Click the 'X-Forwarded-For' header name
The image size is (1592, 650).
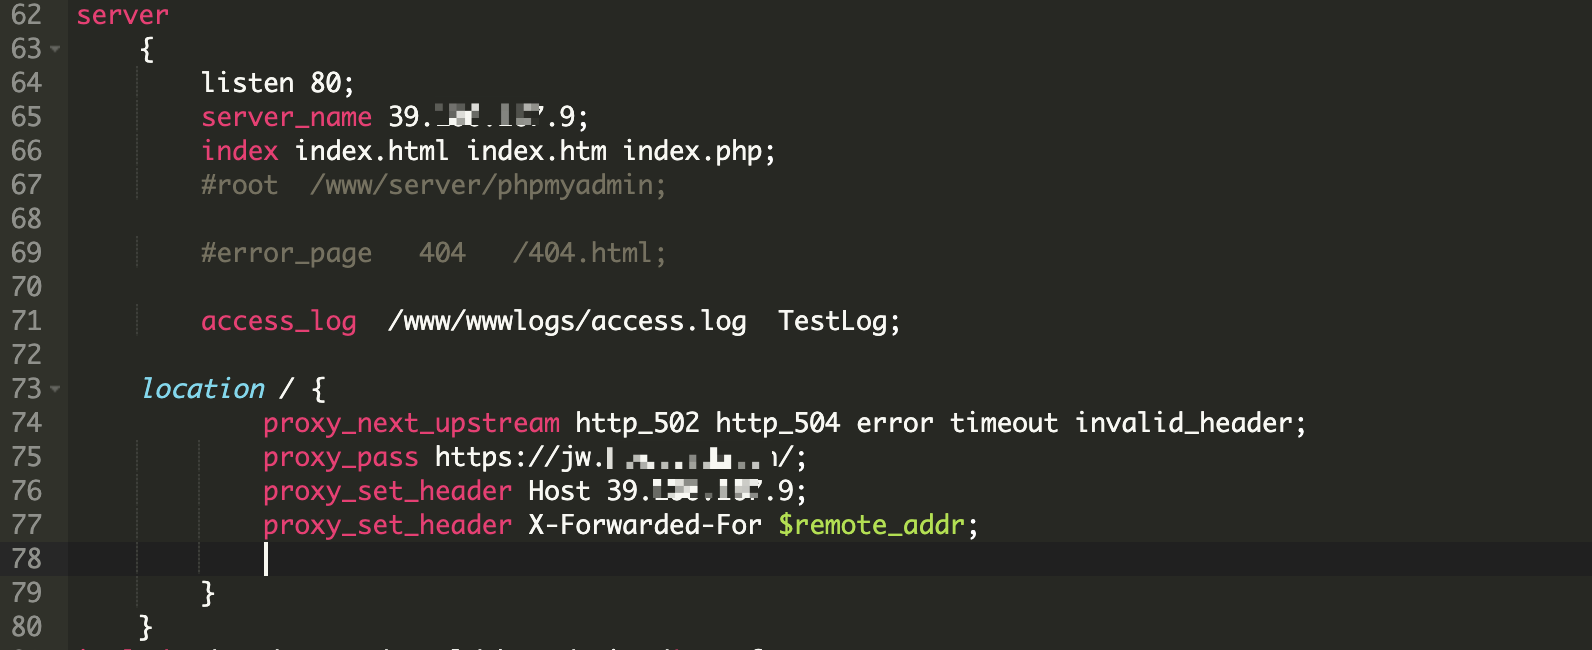645,525
